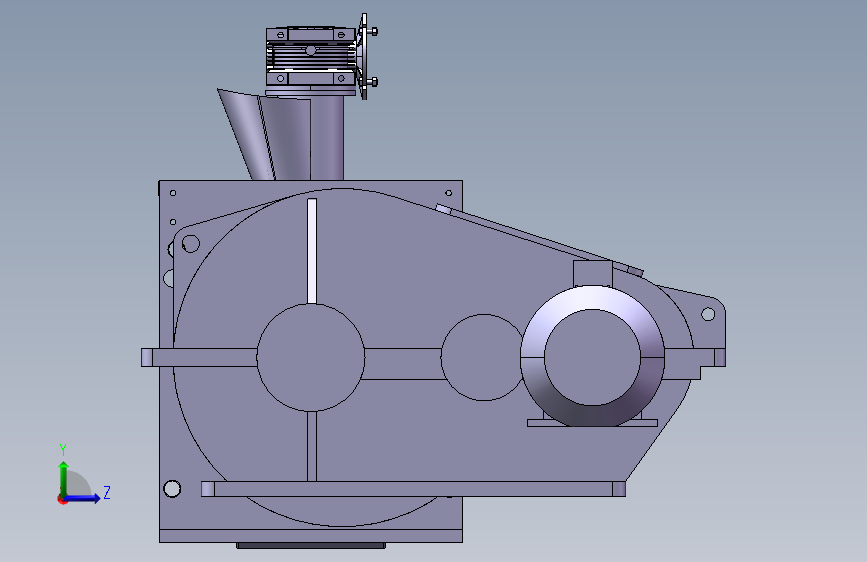This screenshot has height=562, width=867.
Task: Pick the inner disc of the ring-shaped cover
Action: (592, 357)
